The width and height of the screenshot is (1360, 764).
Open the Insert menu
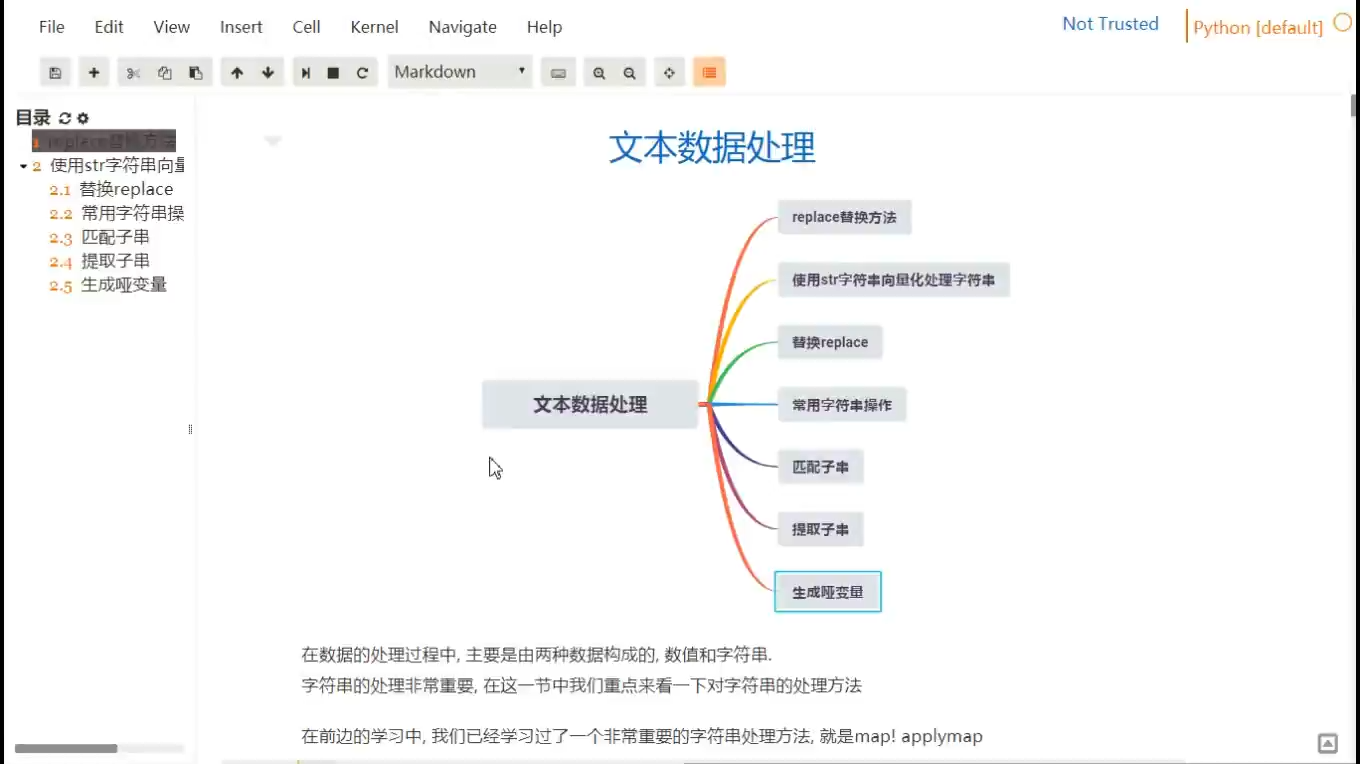point(241,27)
